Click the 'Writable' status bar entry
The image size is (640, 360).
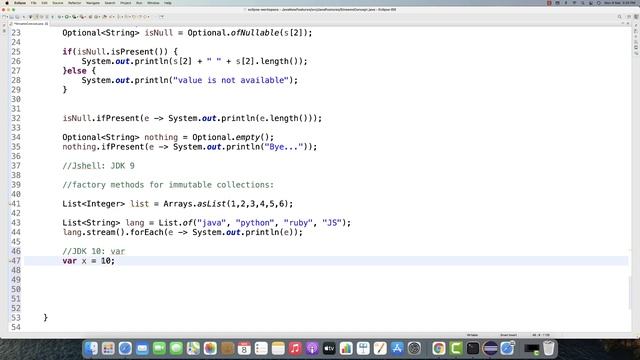tap(472, 335)
